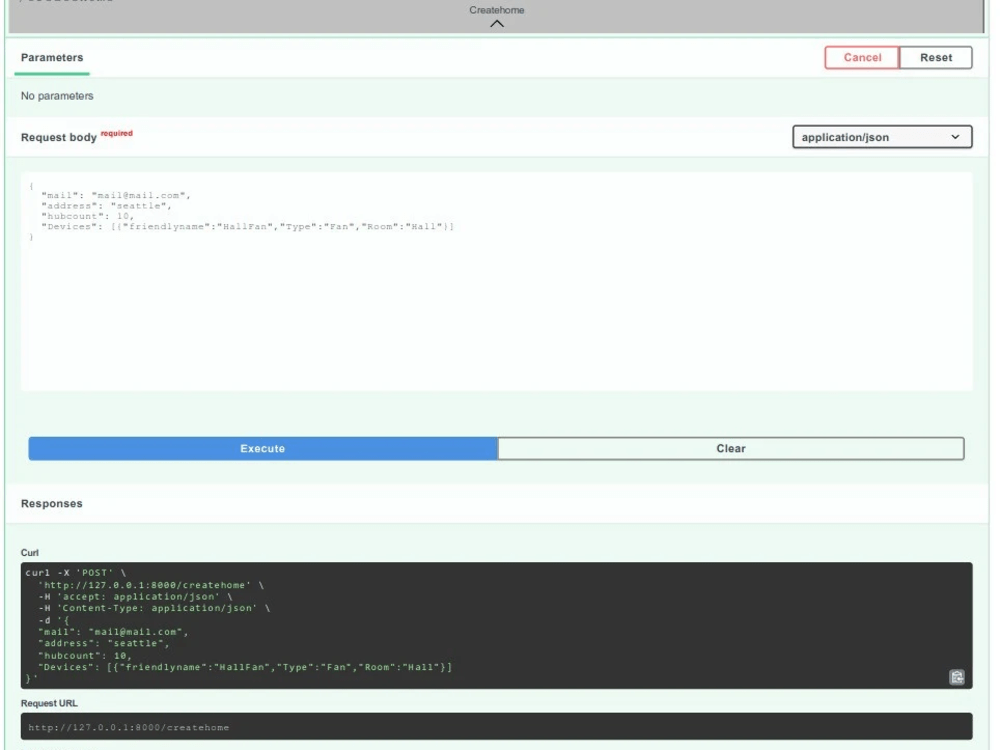Click the "Devices" line in curl output
Viewport: 1000px width, 750px height.
[x=245, y=667]
